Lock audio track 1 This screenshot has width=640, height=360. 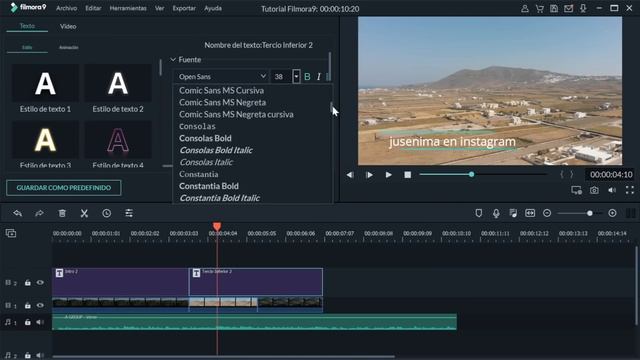[x=27, y=322]
